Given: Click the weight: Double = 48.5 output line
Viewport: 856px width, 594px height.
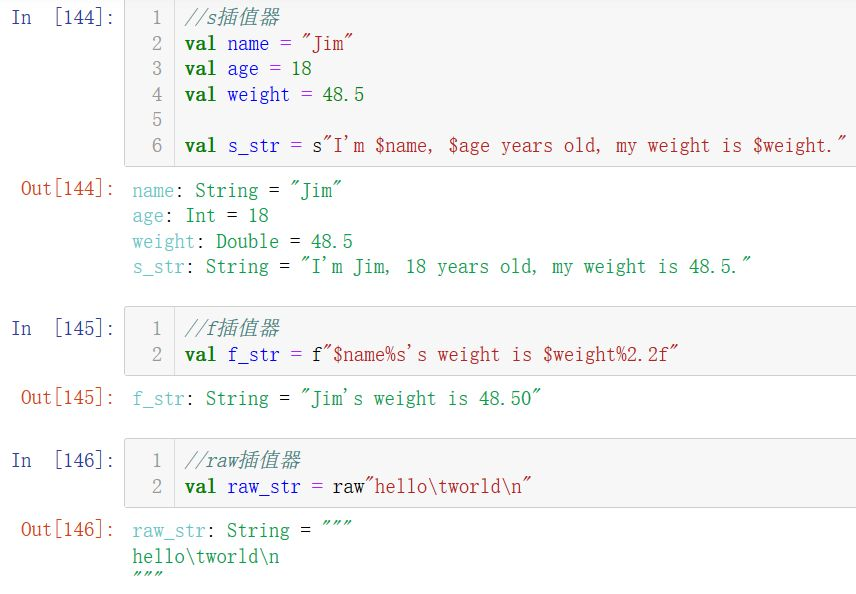Looking at the screenshot, I should 242,242.
